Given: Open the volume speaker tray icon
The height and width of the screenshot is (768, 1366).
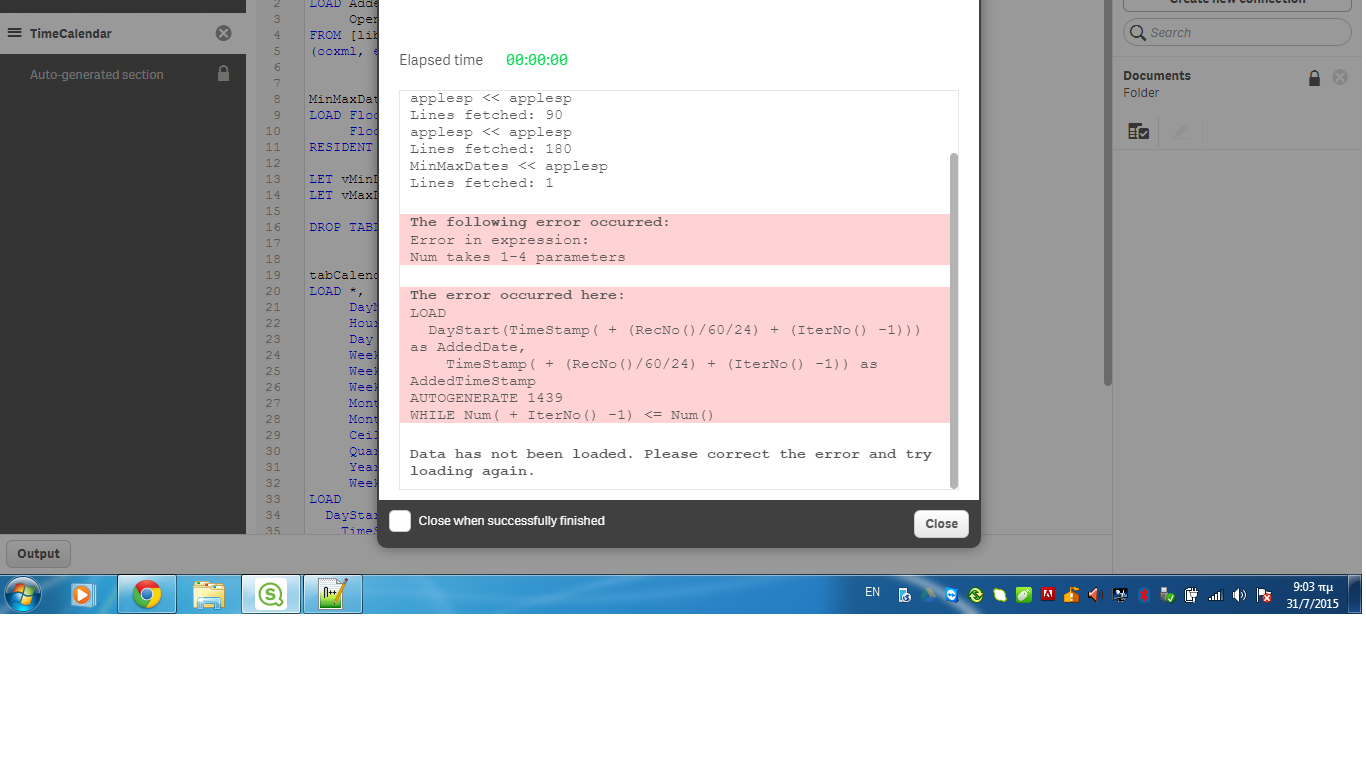Looking at the screenshot, I should 1239,594.
